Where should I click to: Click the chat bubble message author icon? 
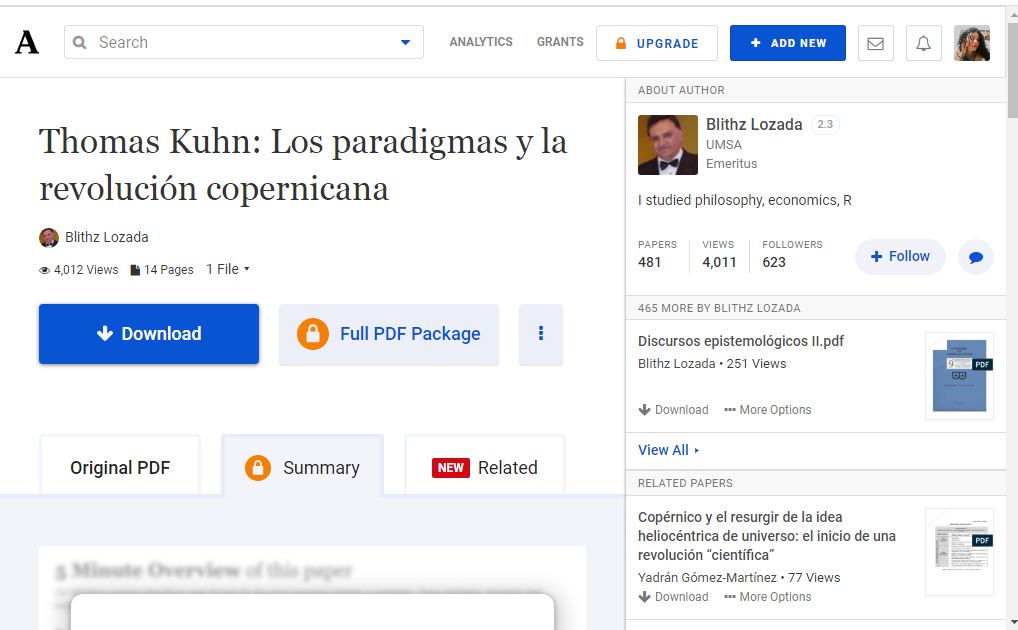point(975,257)
